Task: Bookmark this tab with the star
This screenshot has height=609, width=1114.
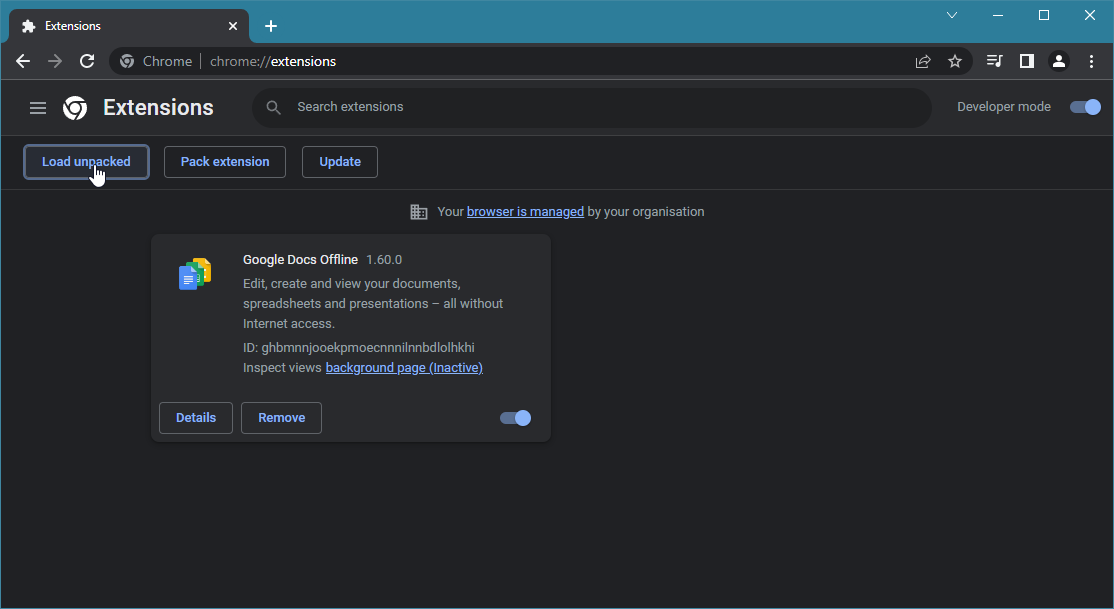Action: 955,61
